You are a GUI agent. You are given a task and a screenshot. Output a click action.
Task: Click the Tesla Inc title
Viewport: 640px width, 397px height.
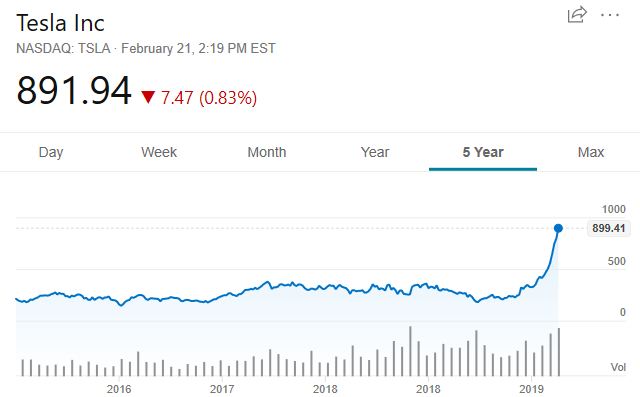pyautogui.click(x=60, y=23)
